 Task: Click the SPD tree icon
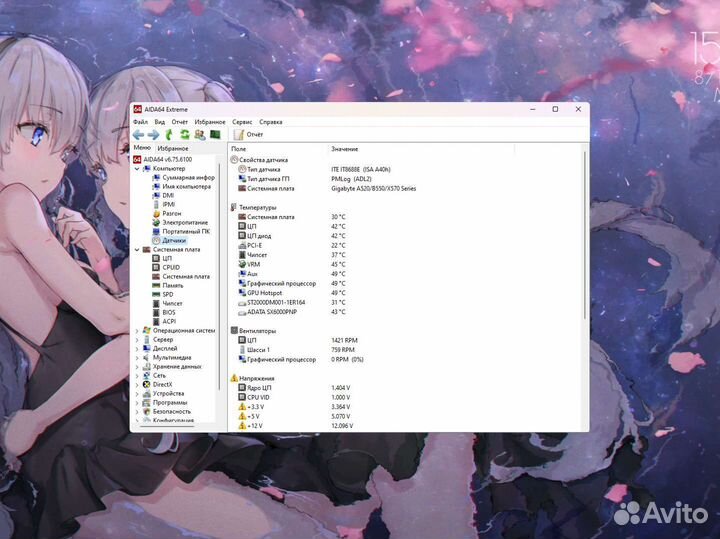(156, 294)
